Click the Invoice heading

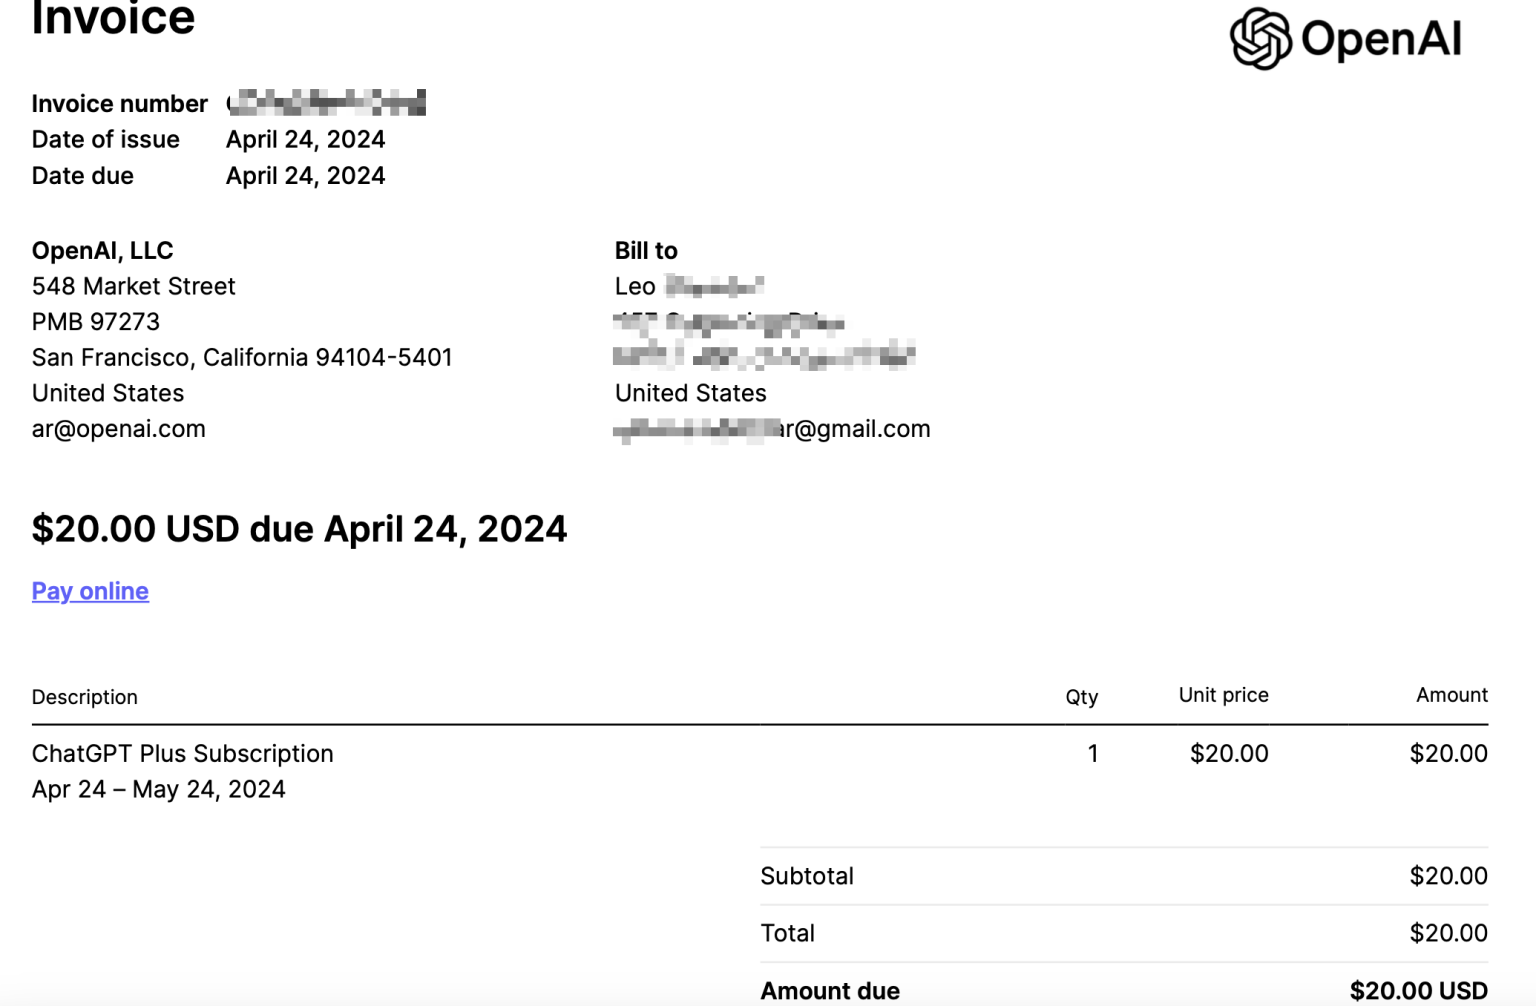click(x=113, y=18)
